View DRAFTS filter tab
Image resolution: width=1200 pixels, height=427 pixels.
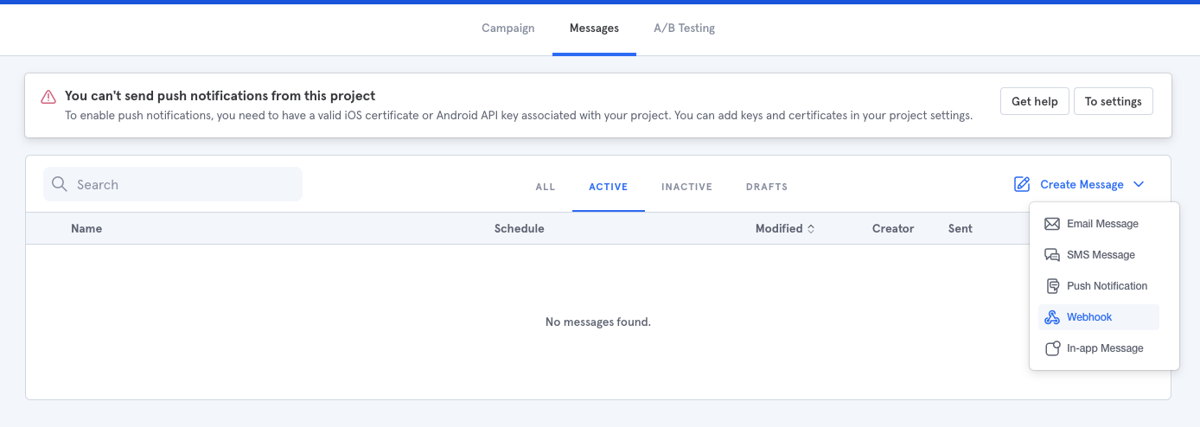tap(767, 187)
